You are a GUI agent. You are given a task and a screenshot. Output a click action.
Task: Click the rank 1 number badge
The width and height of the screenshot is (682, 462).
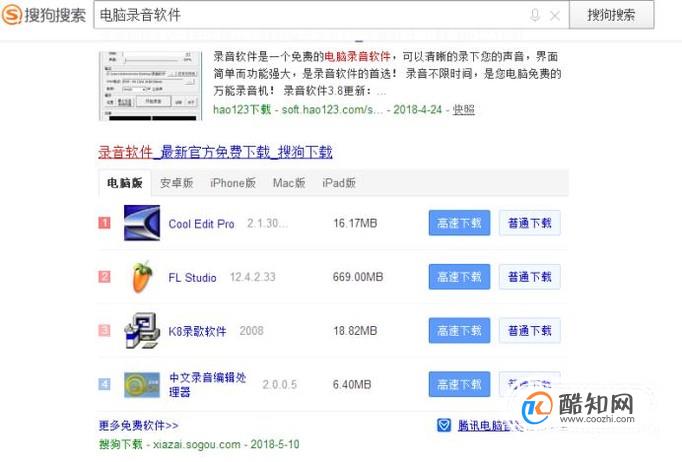click(x=104, y=223)
